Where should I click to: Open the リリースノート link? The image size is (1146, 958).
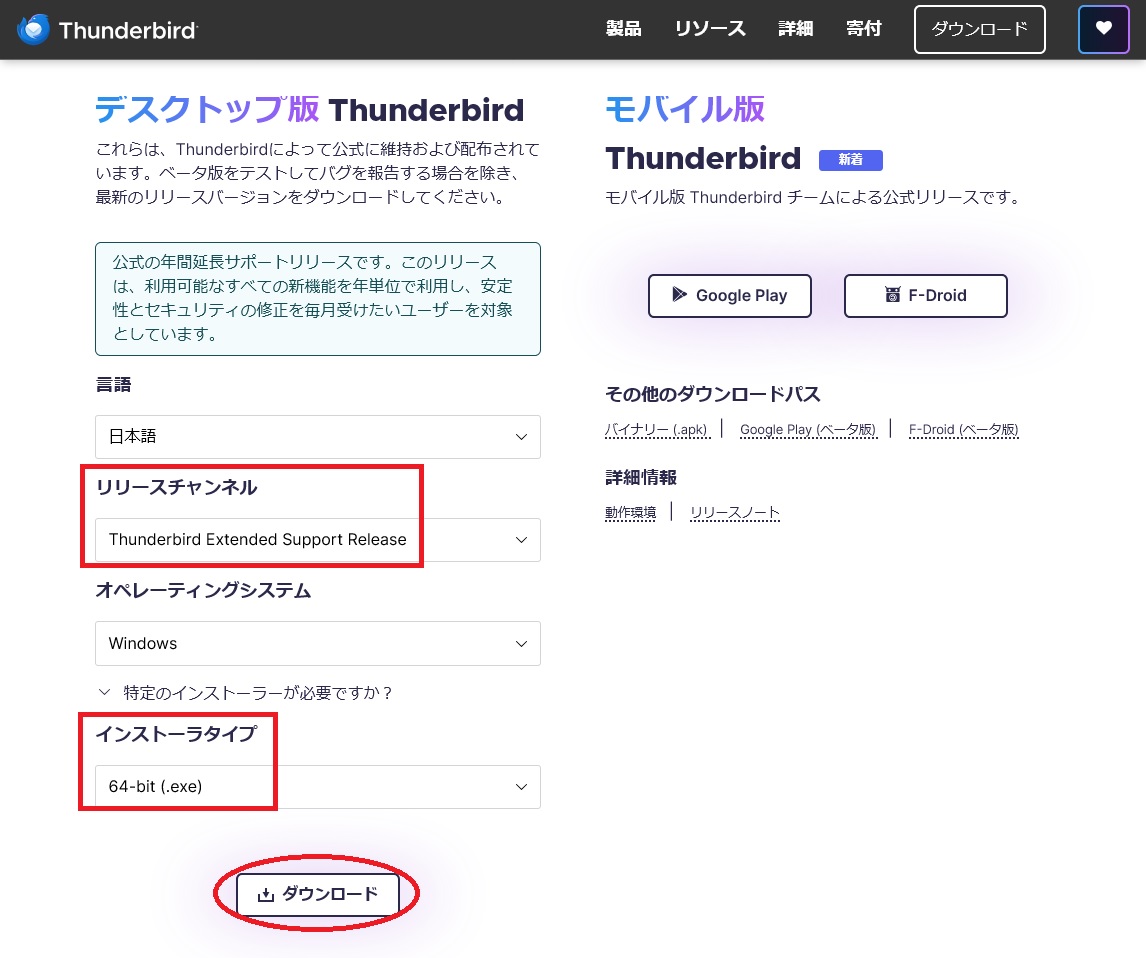click(734, 513)
